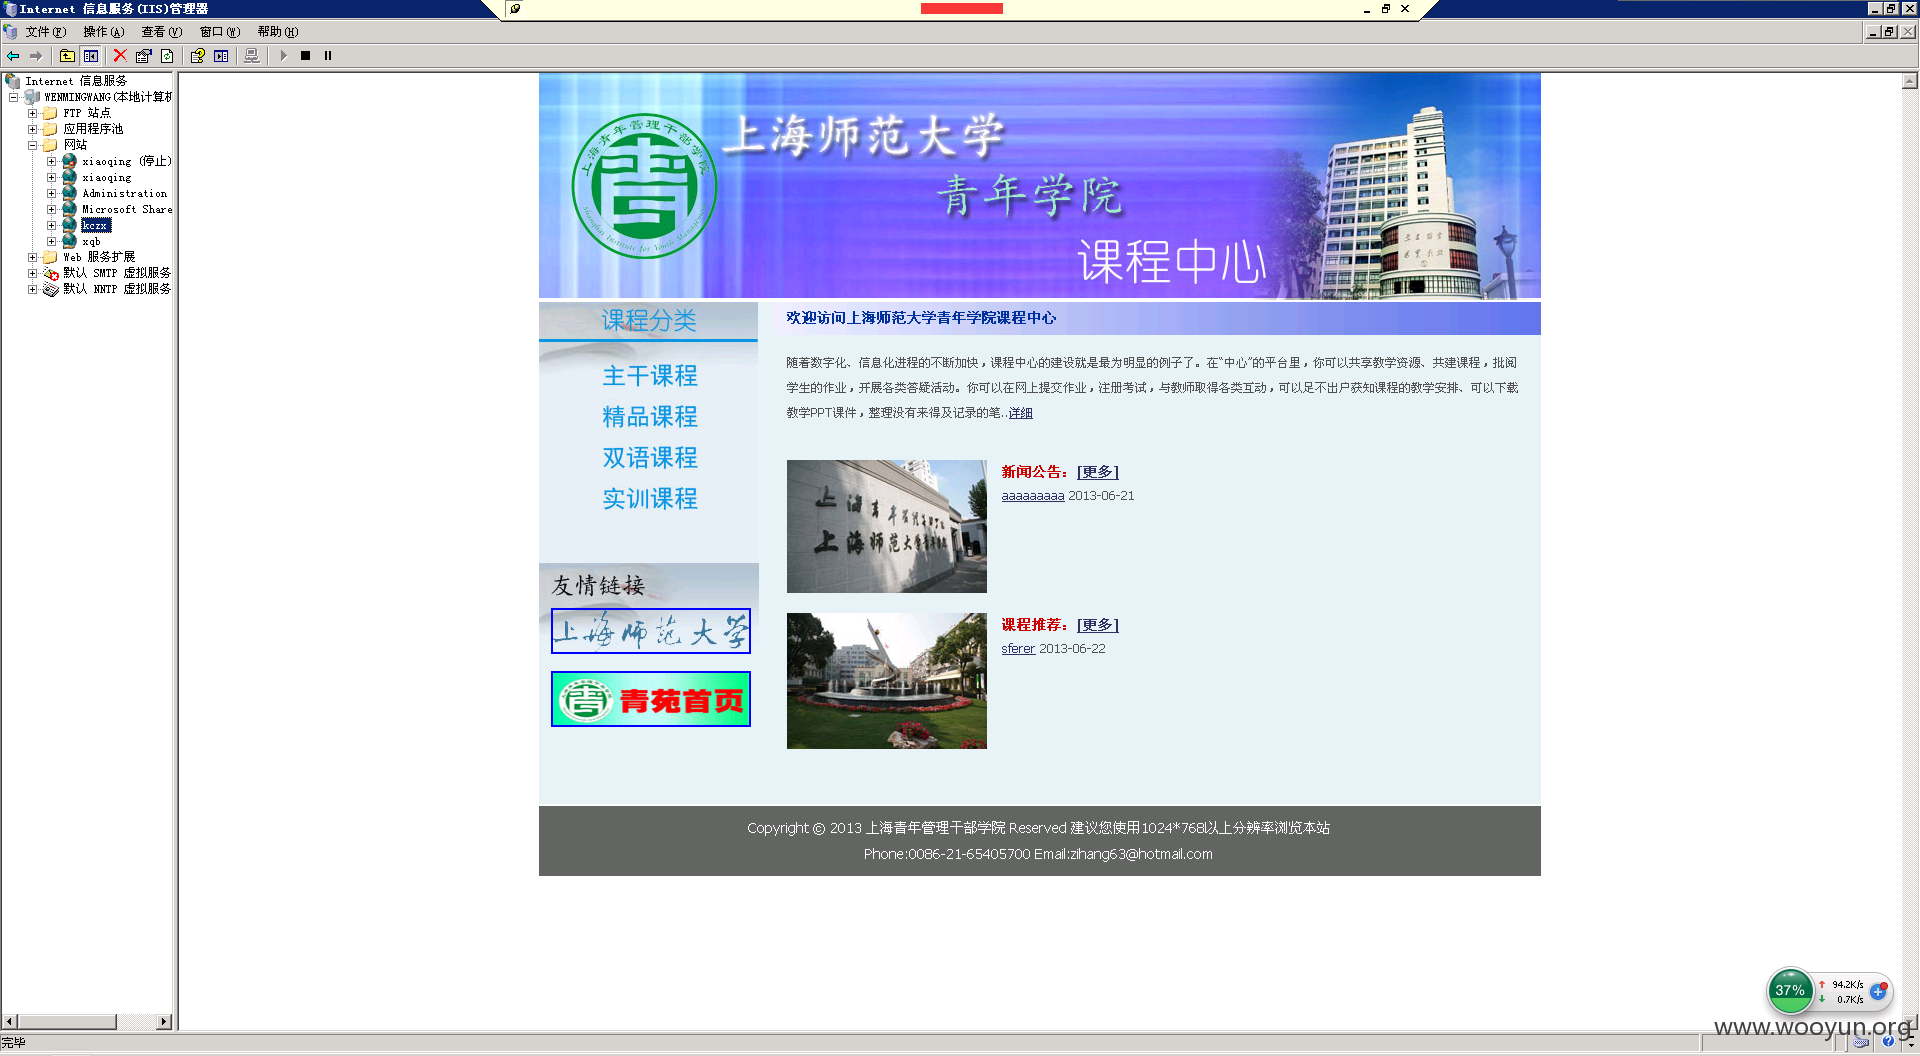
Task: Open the 查看(V) menu
Action: 162,32
